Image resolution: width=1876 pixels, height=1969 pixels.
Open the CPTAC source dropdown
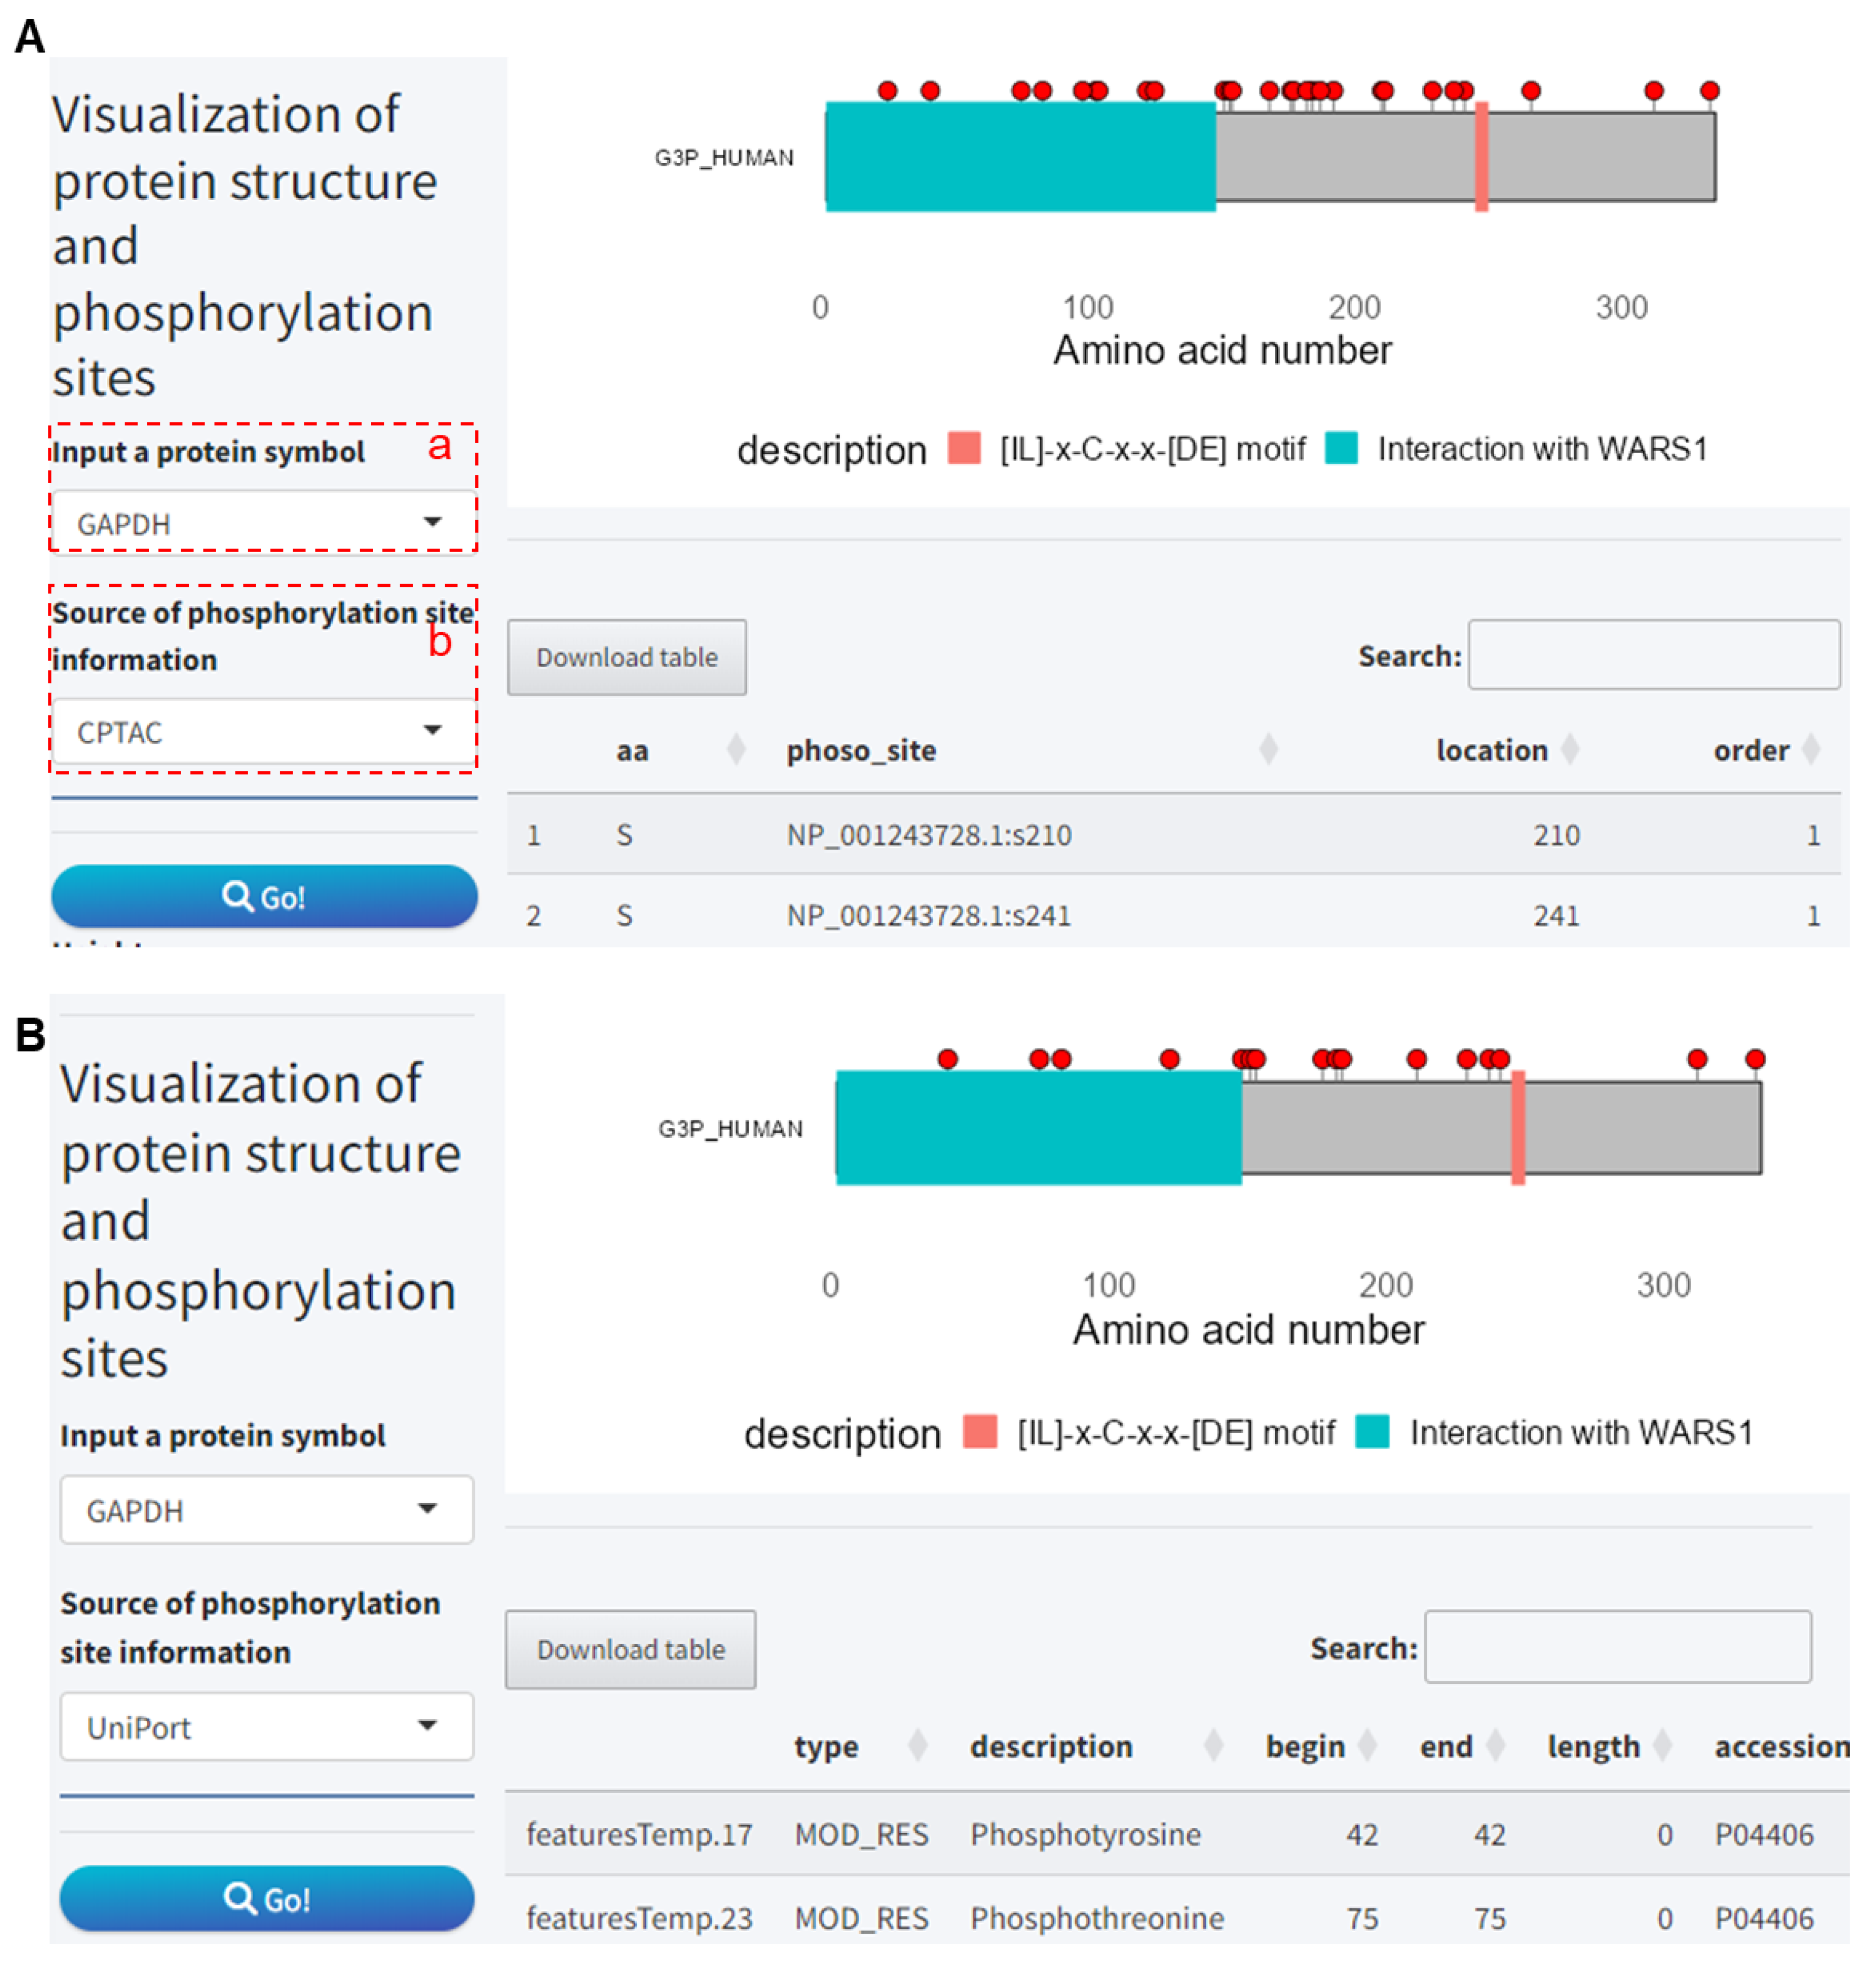[x=263, y=731]
